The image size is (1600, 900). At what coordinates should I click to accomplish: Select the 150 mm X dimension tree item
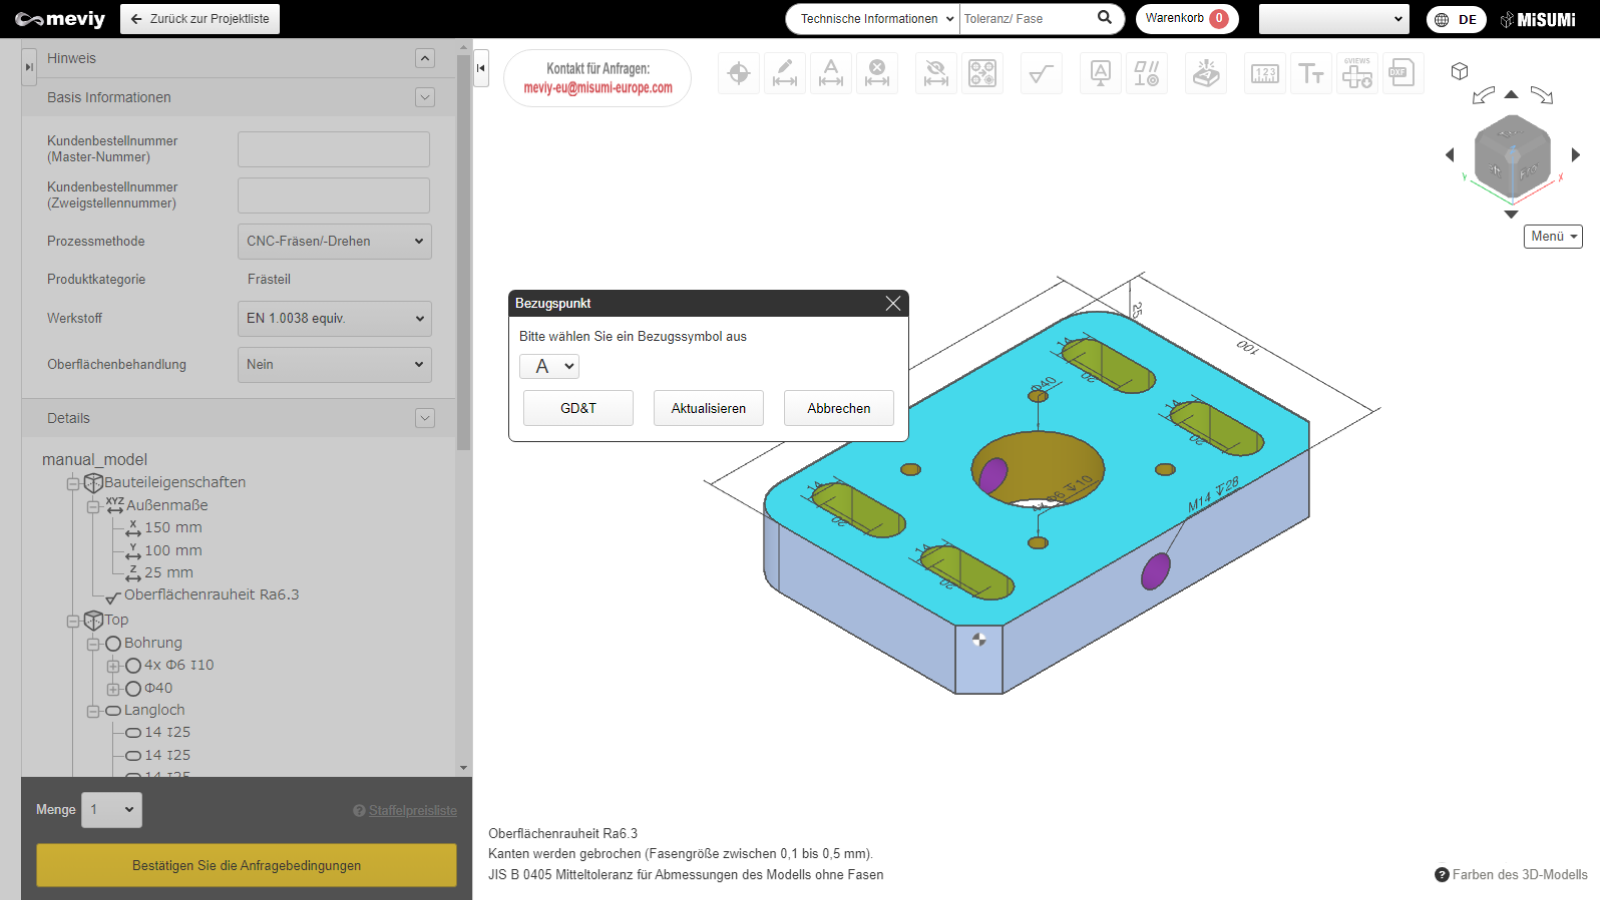173,527
